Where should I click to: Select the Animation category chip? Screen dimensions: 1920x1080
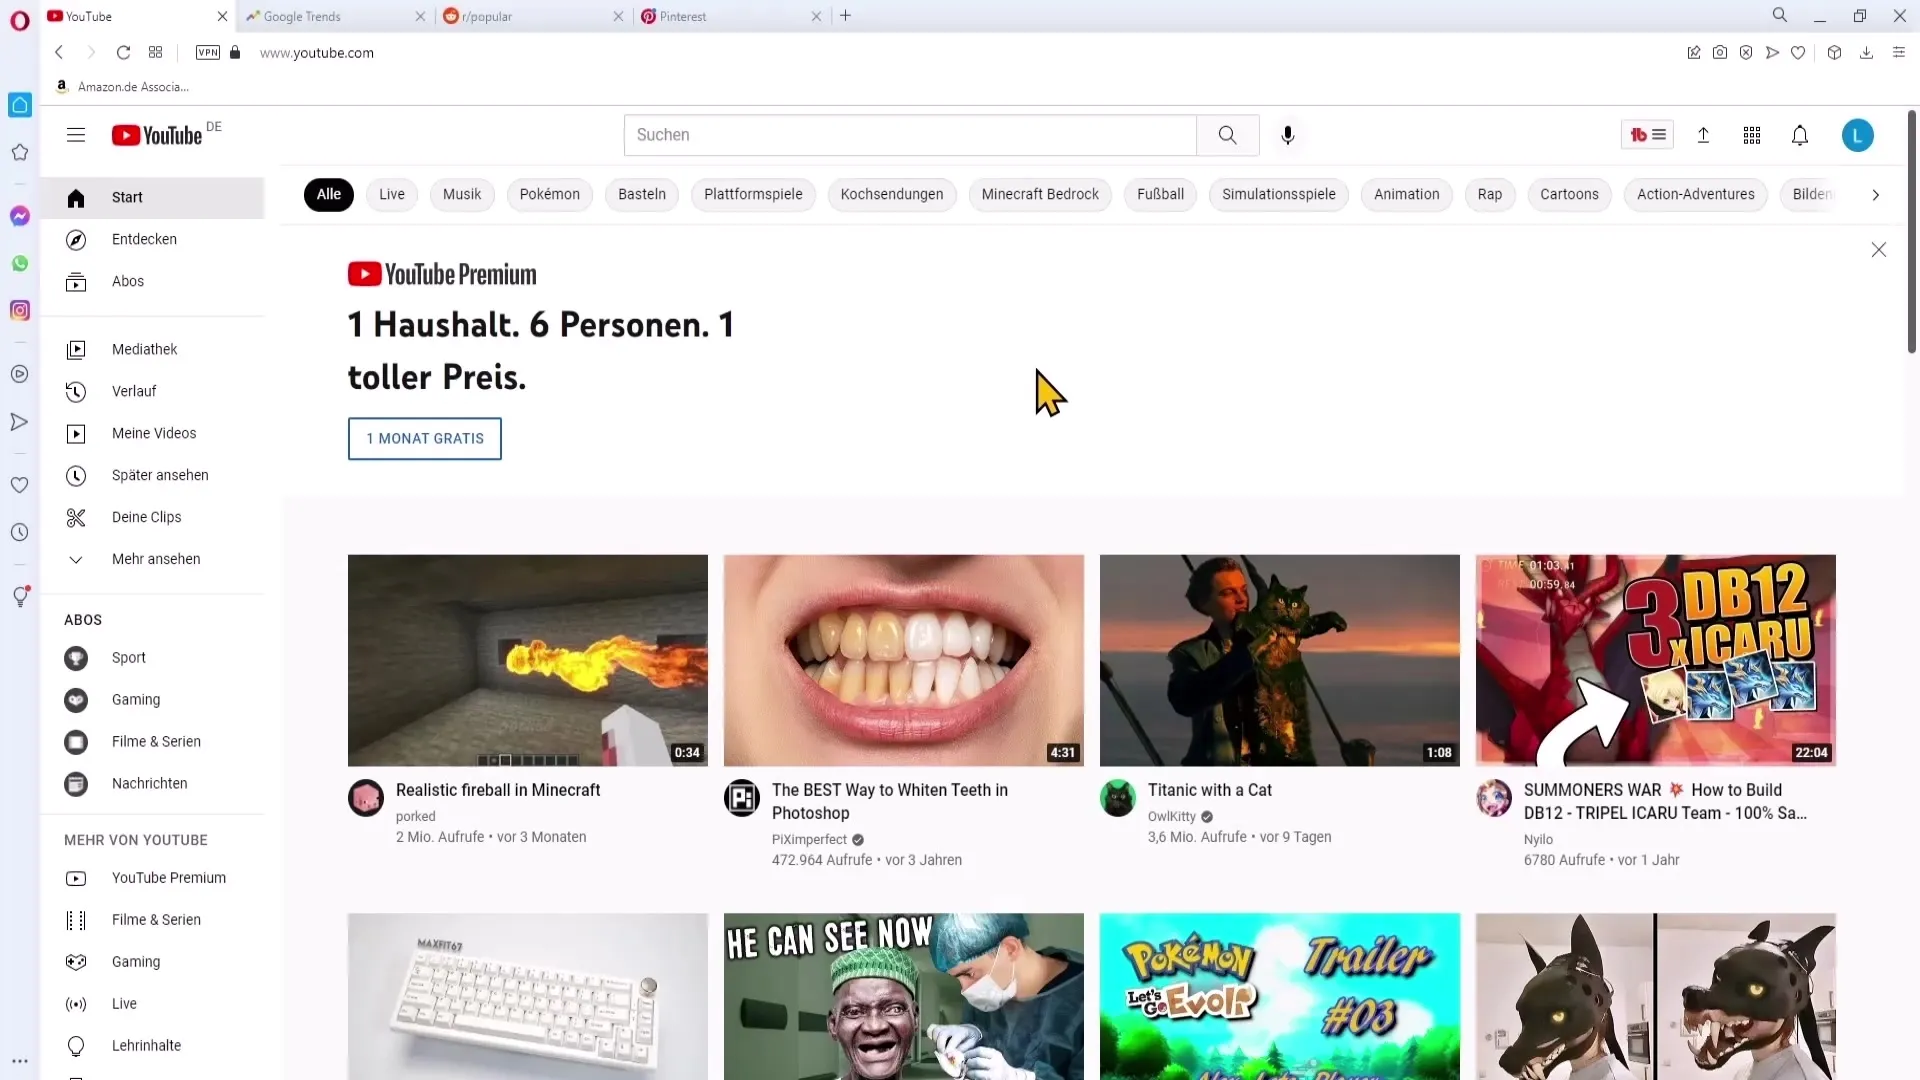tap(1406, 194)
